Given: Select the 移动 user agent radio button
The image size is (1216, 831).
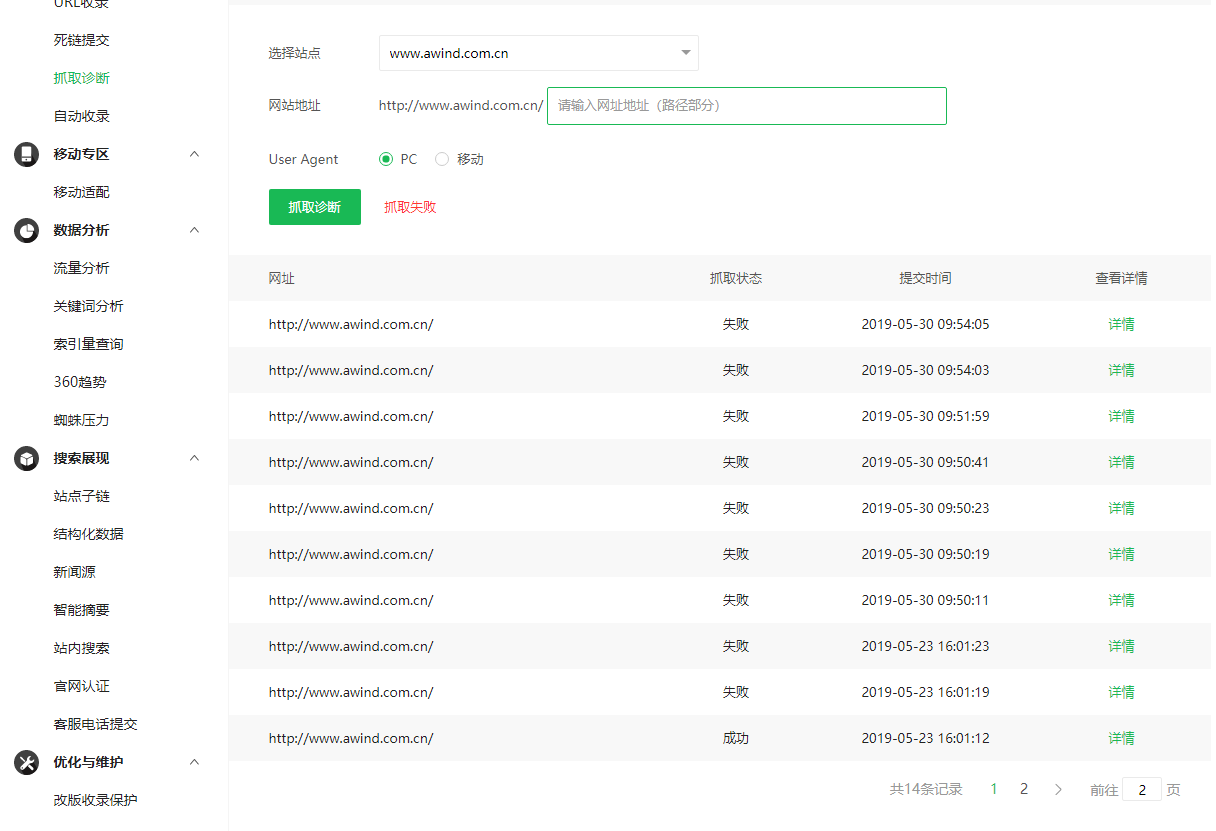Looking at the screenshot, I should [x=442, y=159].
